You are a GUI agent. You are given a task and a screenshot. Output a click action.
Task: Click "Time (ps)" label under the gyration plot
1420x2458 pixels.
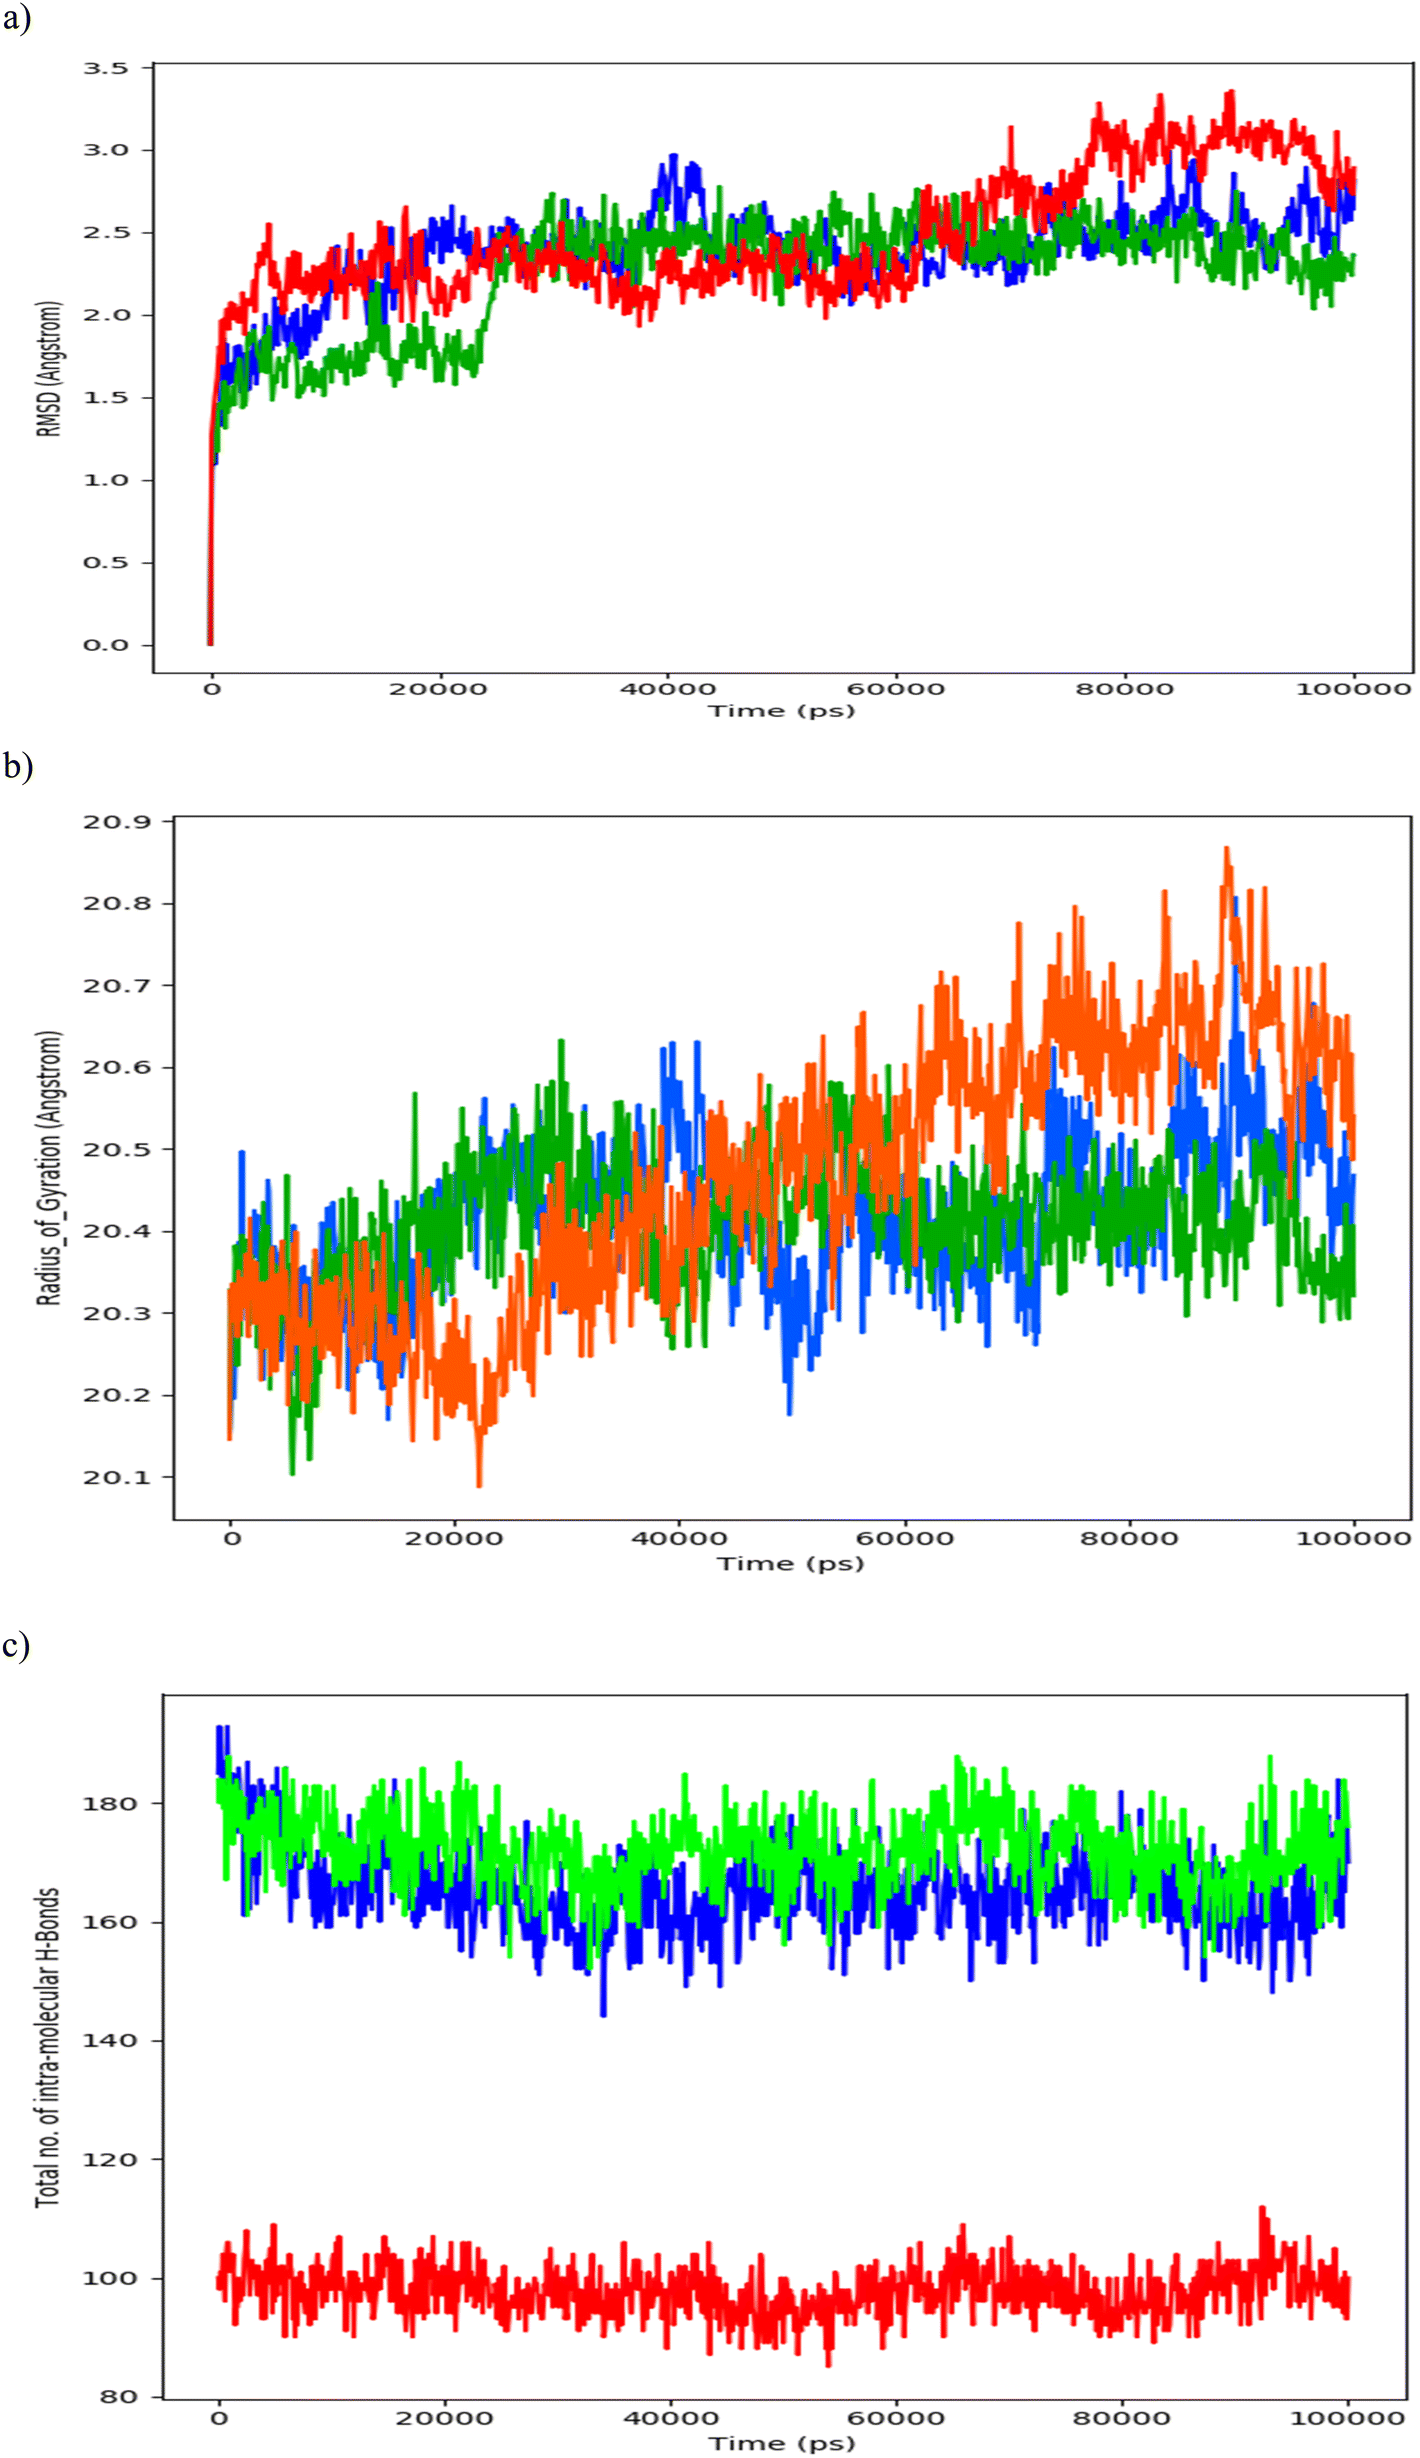(790, 1563)
